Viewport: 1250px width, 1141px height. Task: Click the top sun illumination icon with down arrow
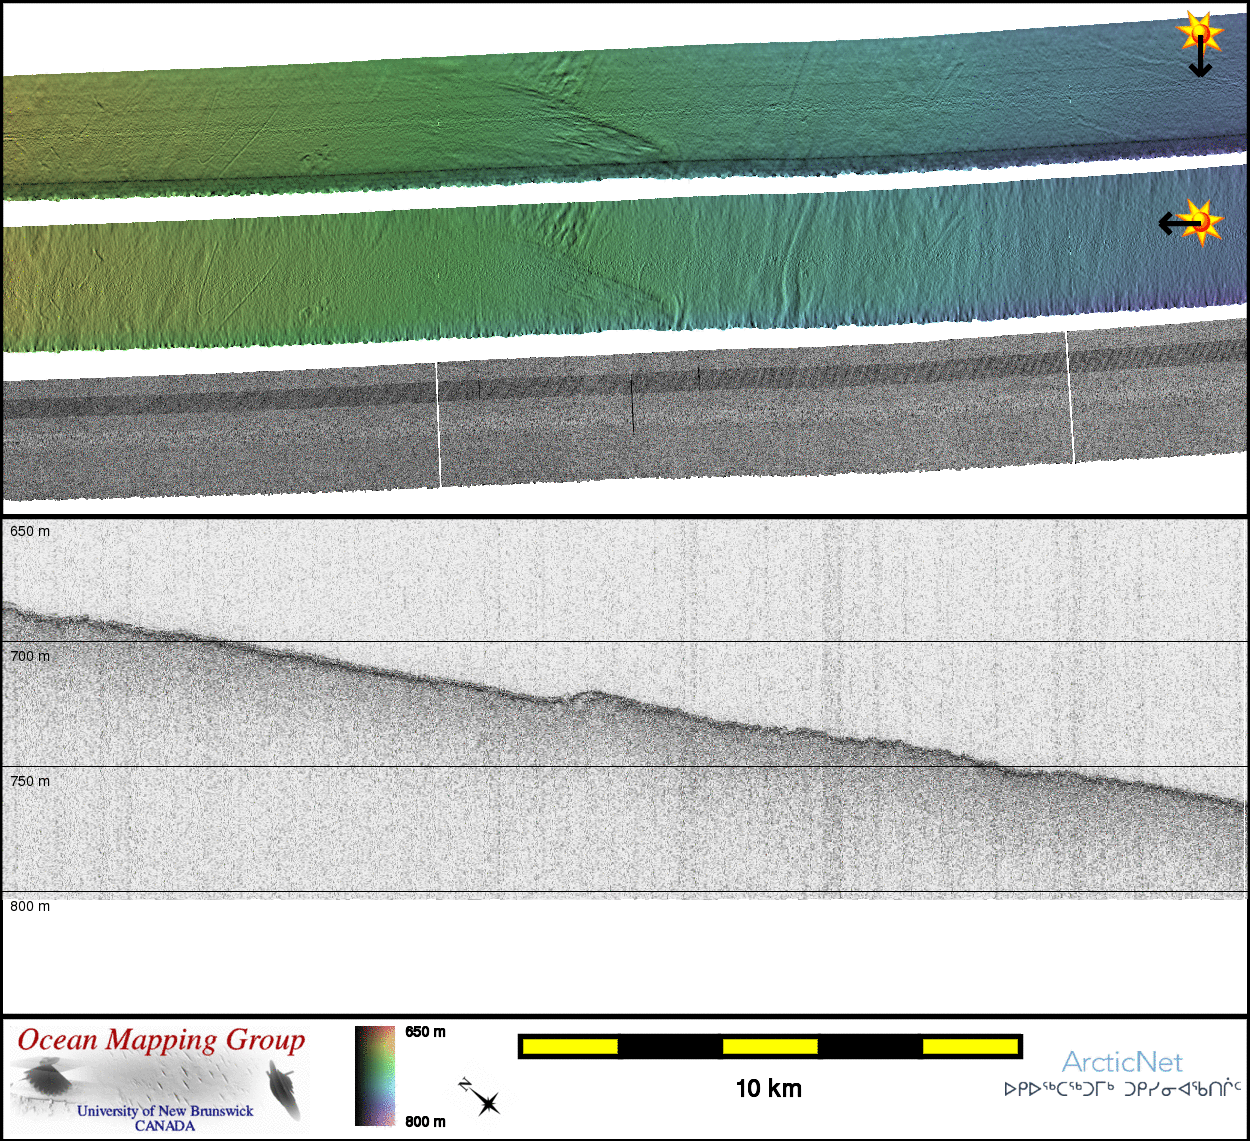pos(1200,35)
